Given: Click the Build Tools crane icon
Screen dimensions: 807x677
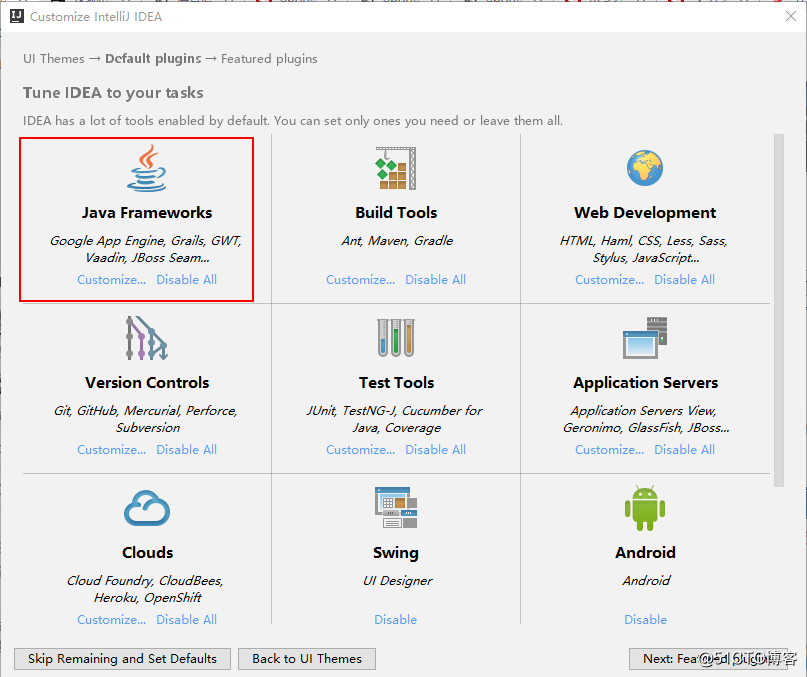Looking at the screenshot, I should [396, 168].
